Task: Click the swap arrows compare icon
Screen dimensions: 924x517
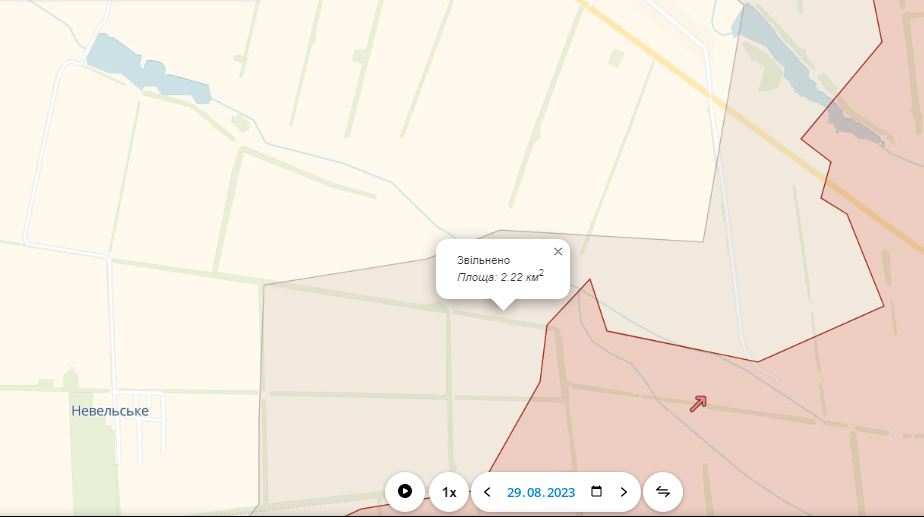Action: point(662,492)
